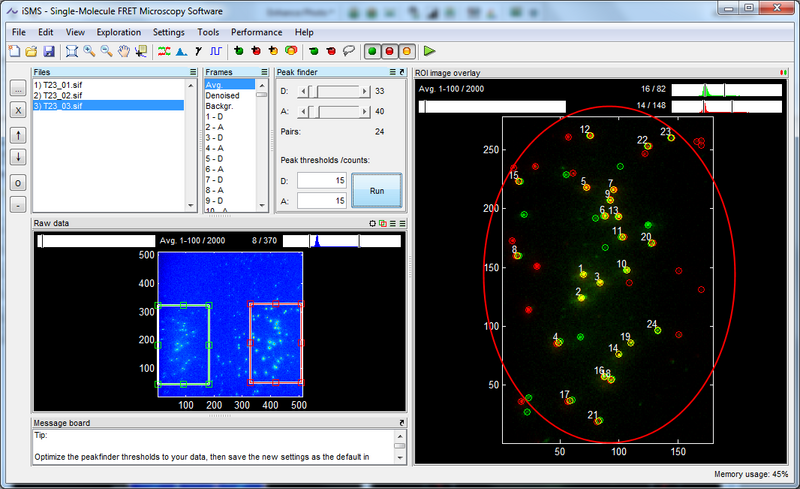Expand the Peak finder panel menu
The image size is (800, 489).
click(392, 73)
